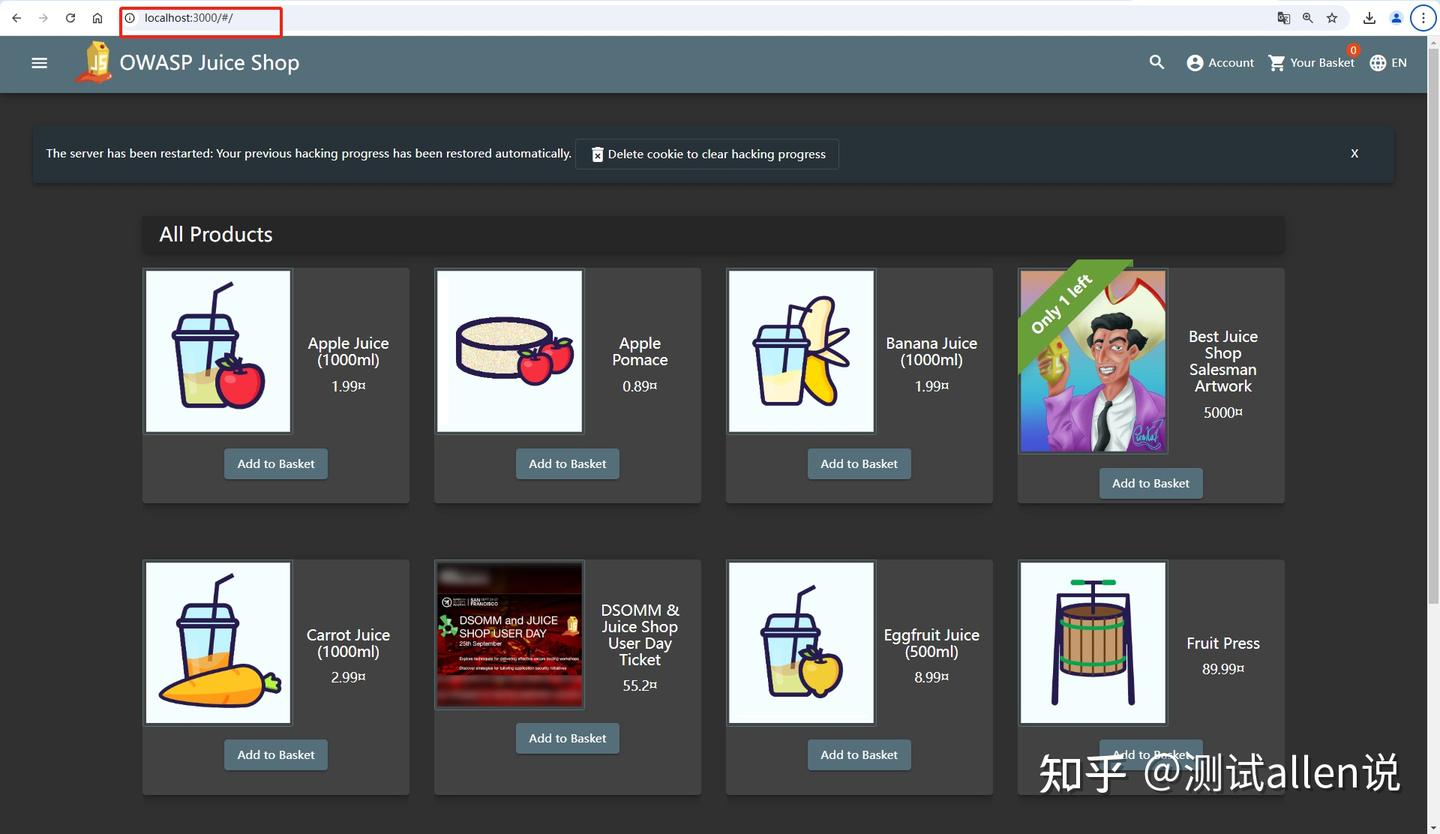The width and height of the screenshot is (1440, 834).
Task: Open Your Basket shopping cart
Action: [1310, 62]
